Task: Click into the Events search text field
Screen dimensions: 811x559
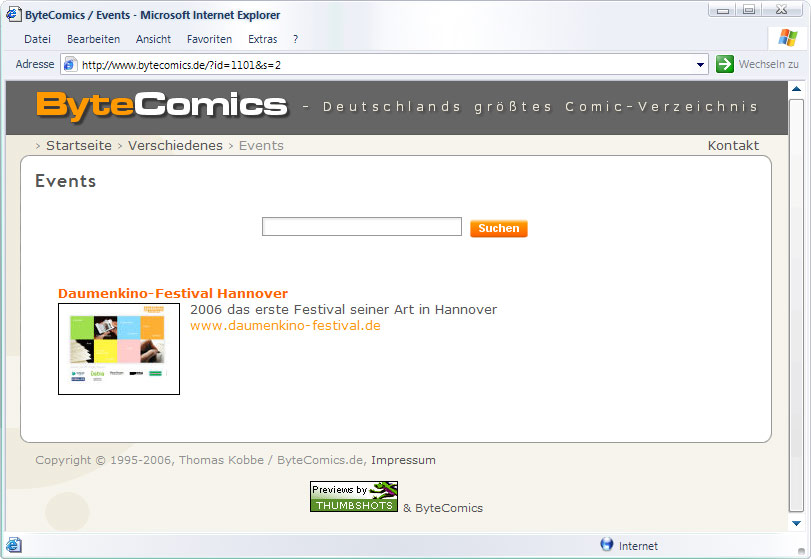Action: (x=361, y=227)
